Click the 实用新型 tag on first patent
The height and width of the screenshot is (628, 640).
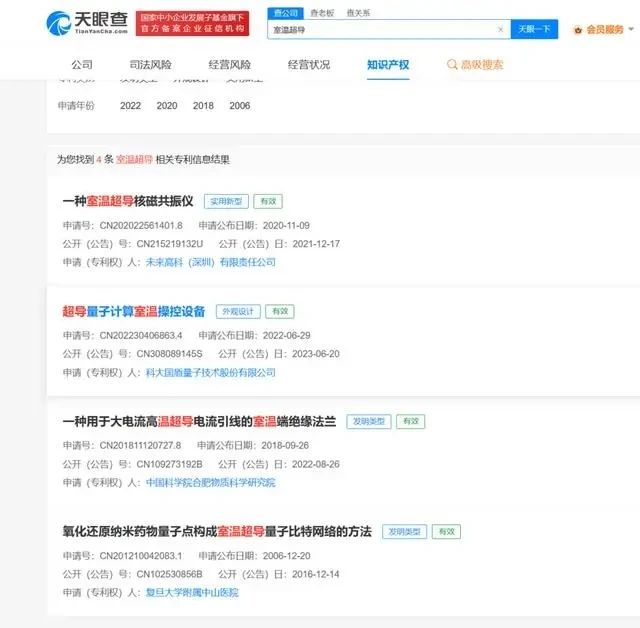[226, 201]
